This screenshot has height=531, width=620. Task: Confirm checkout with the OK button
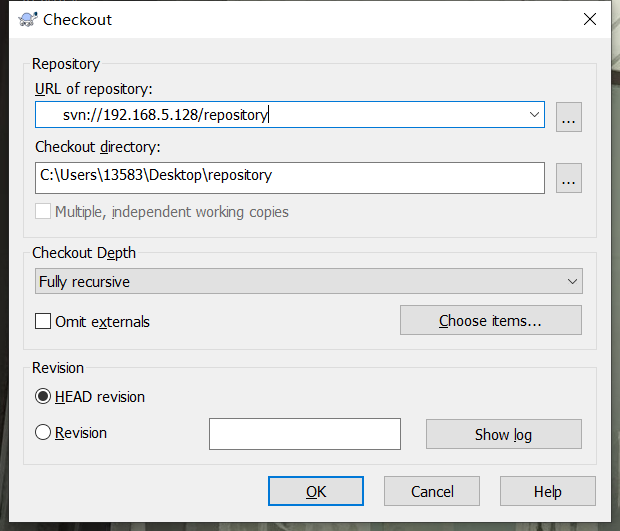(x=315, y=491)
